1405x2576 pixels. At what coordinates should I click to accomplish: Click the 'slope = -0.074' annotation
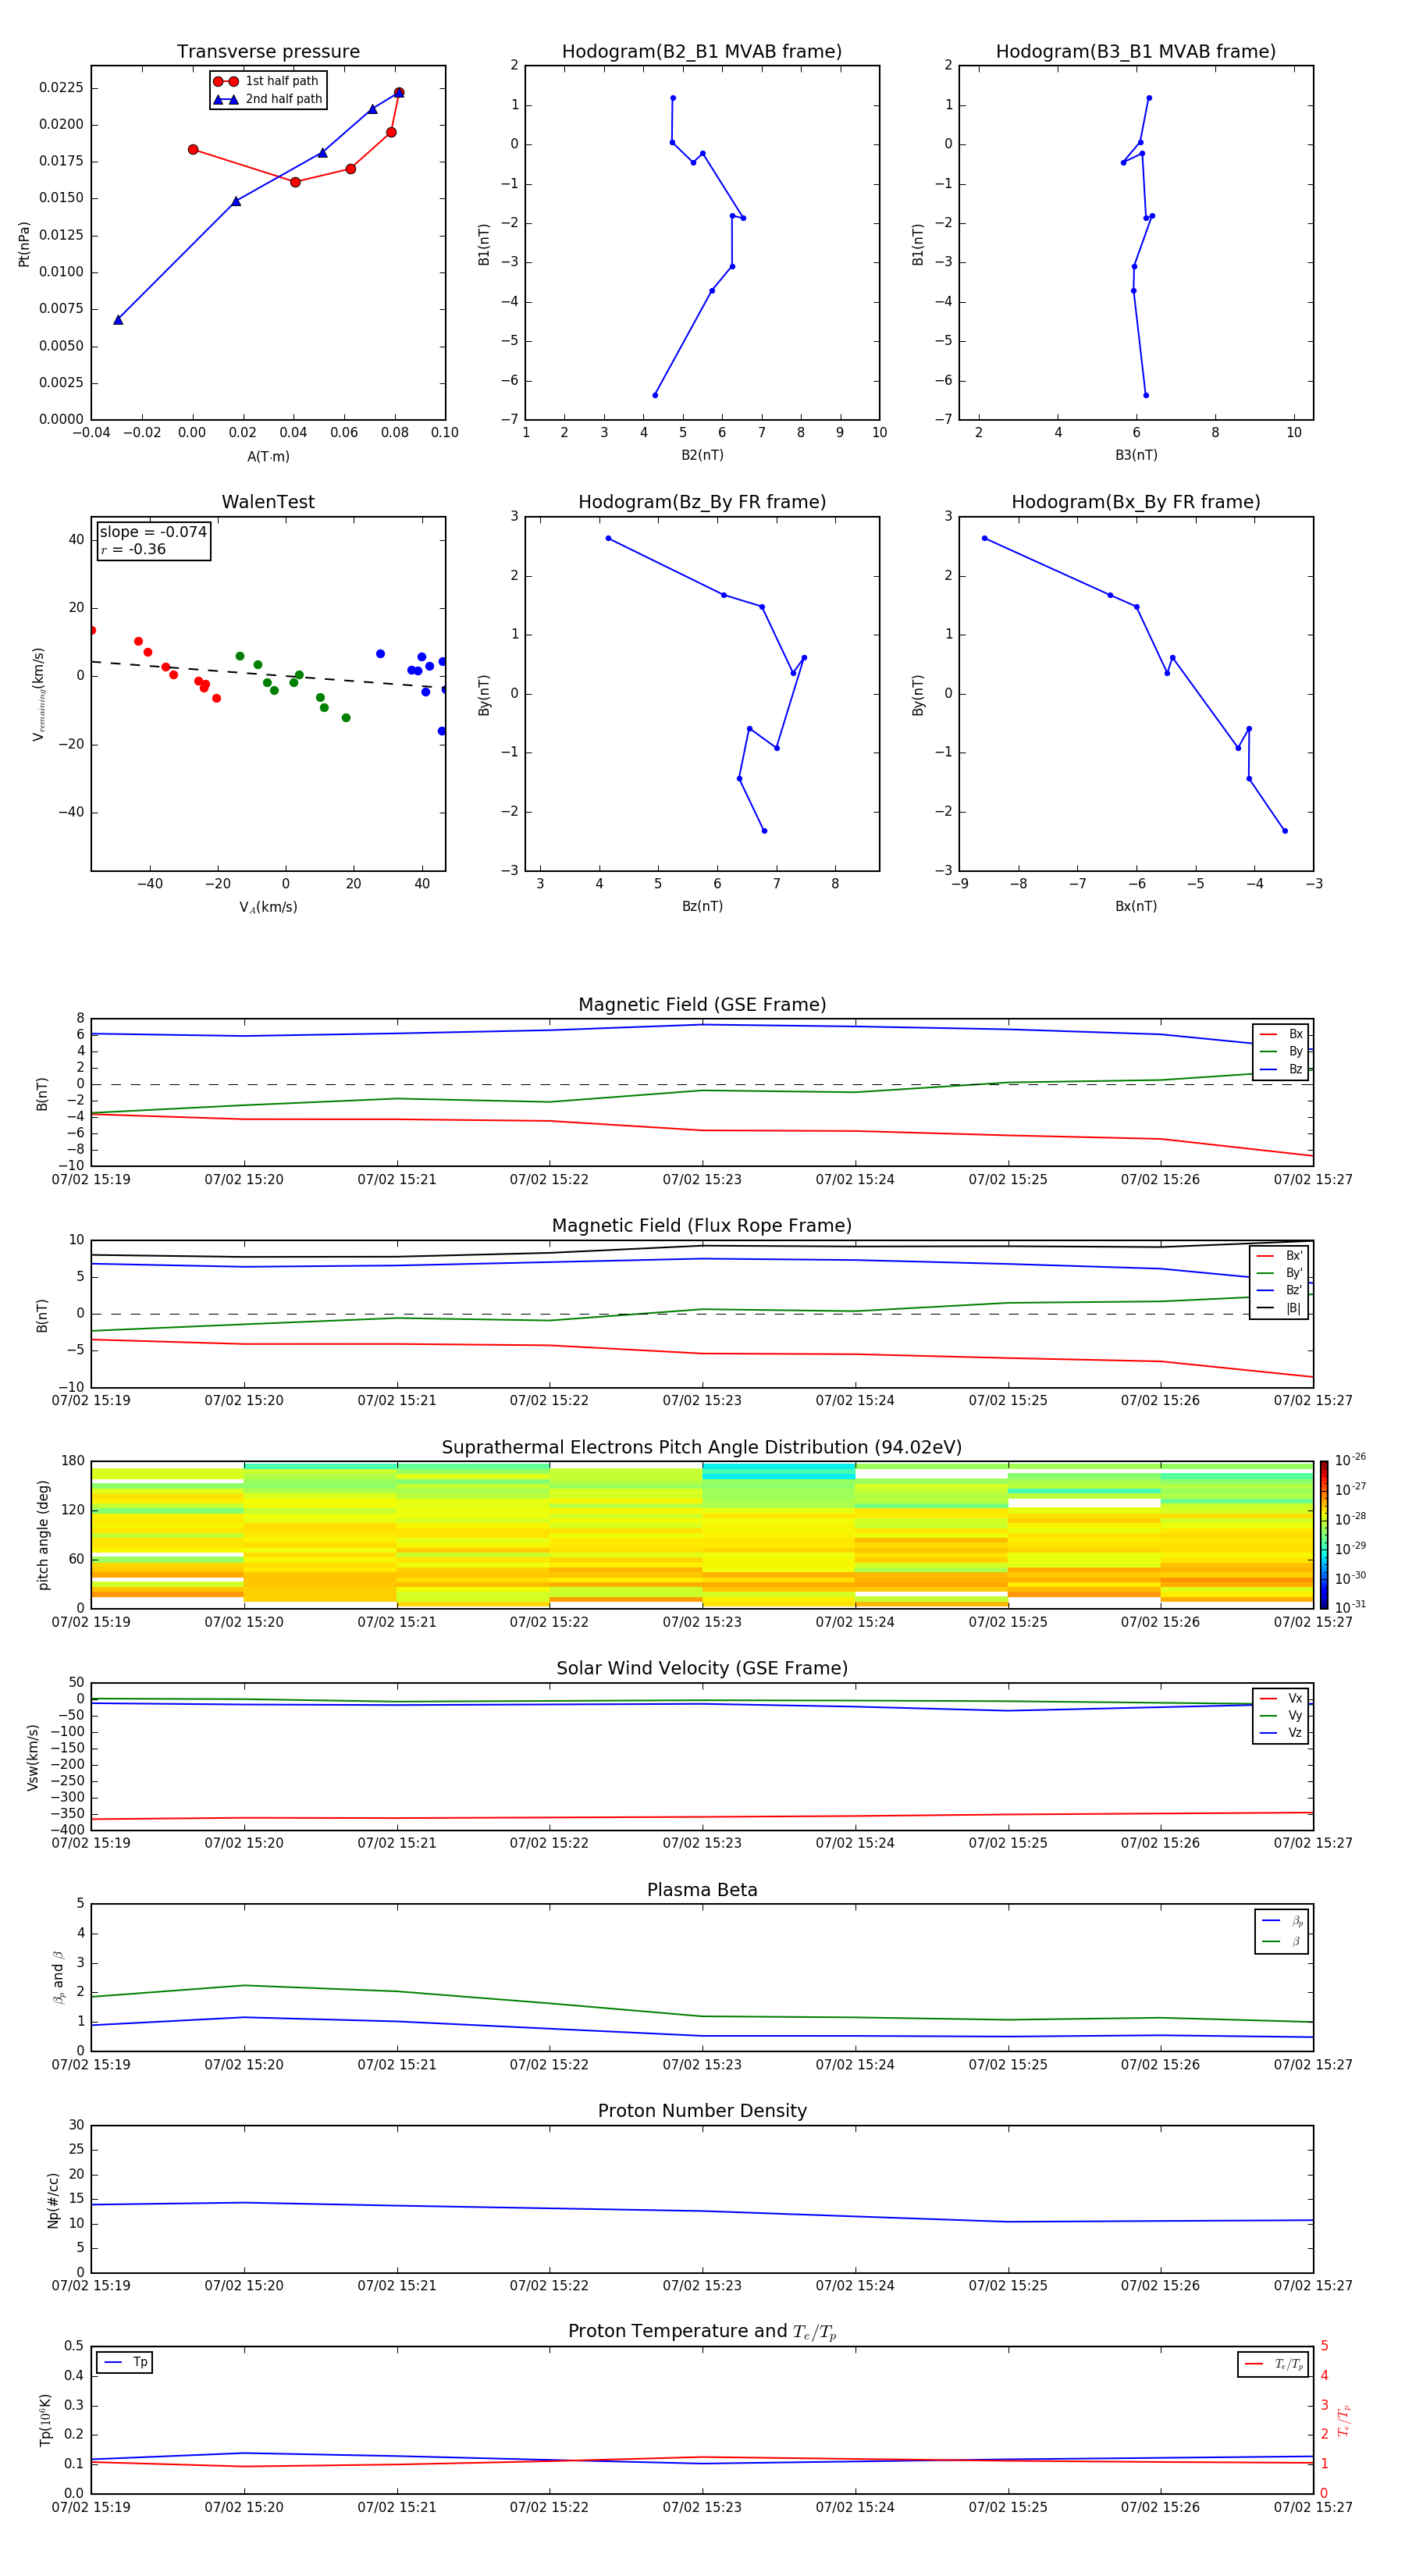coord(153,532)
